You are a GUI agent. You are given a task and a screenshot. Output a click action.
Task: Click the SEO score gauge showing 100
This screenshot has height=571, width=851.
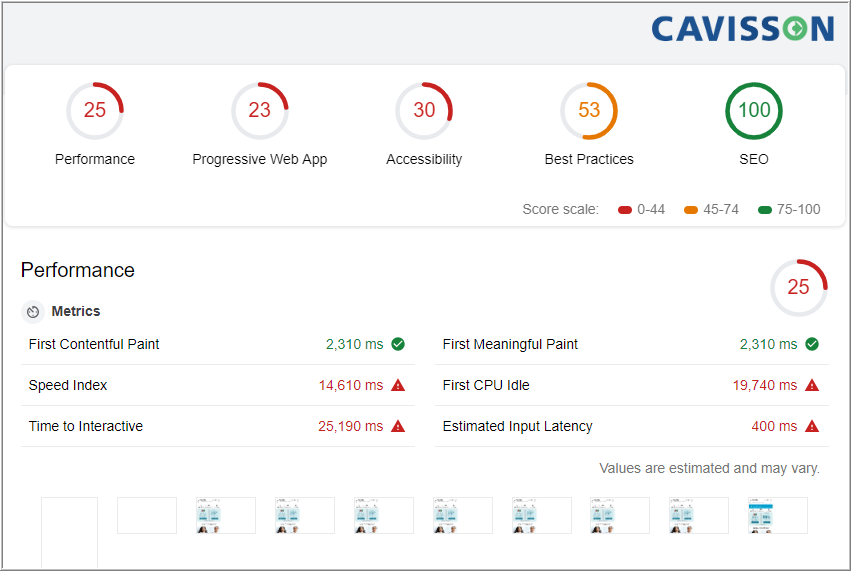(x=753, y=111)
